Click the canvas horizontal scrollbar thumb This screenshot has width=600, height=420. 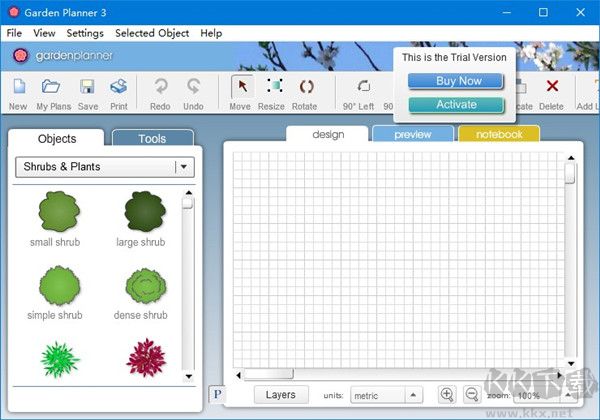point(269,374)
